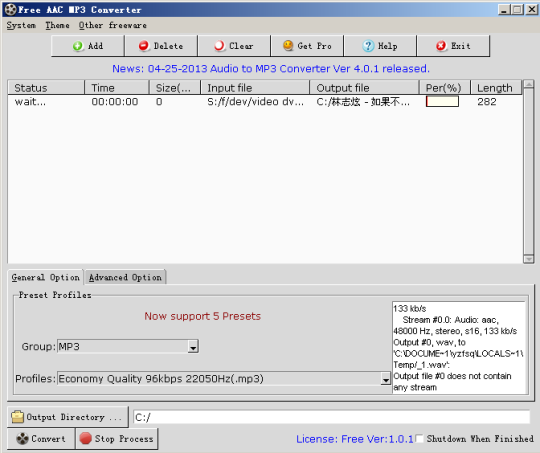The height and width of the screenshot is (453, 540).
Task: Click the Output Directory folder icon
Action: click(17, 417)
